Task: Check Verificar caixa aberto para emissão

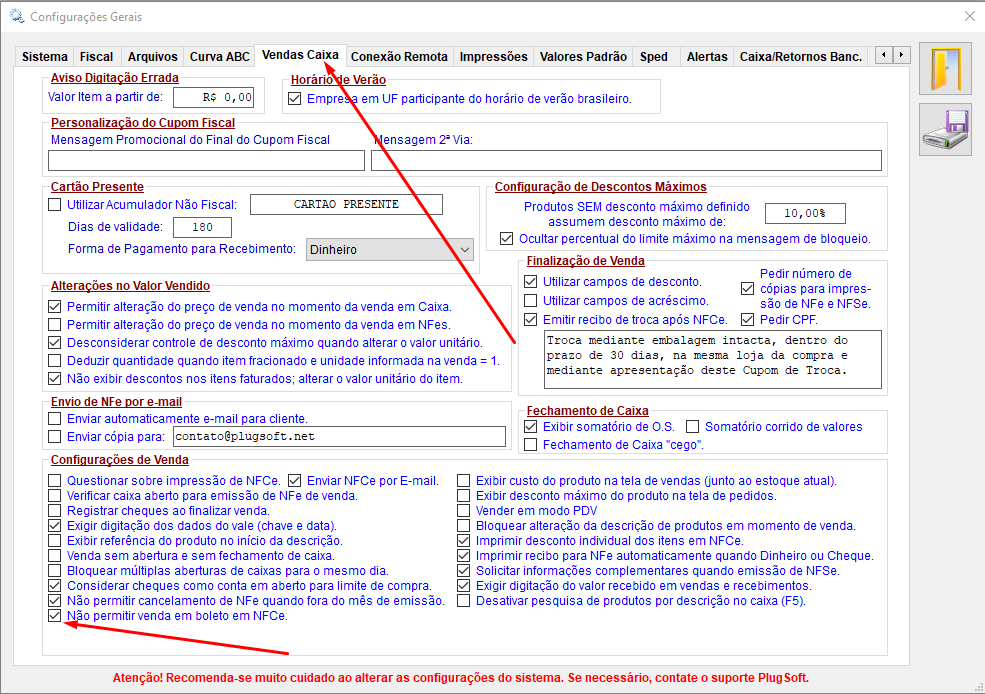Action: click(x=55, y=496)
